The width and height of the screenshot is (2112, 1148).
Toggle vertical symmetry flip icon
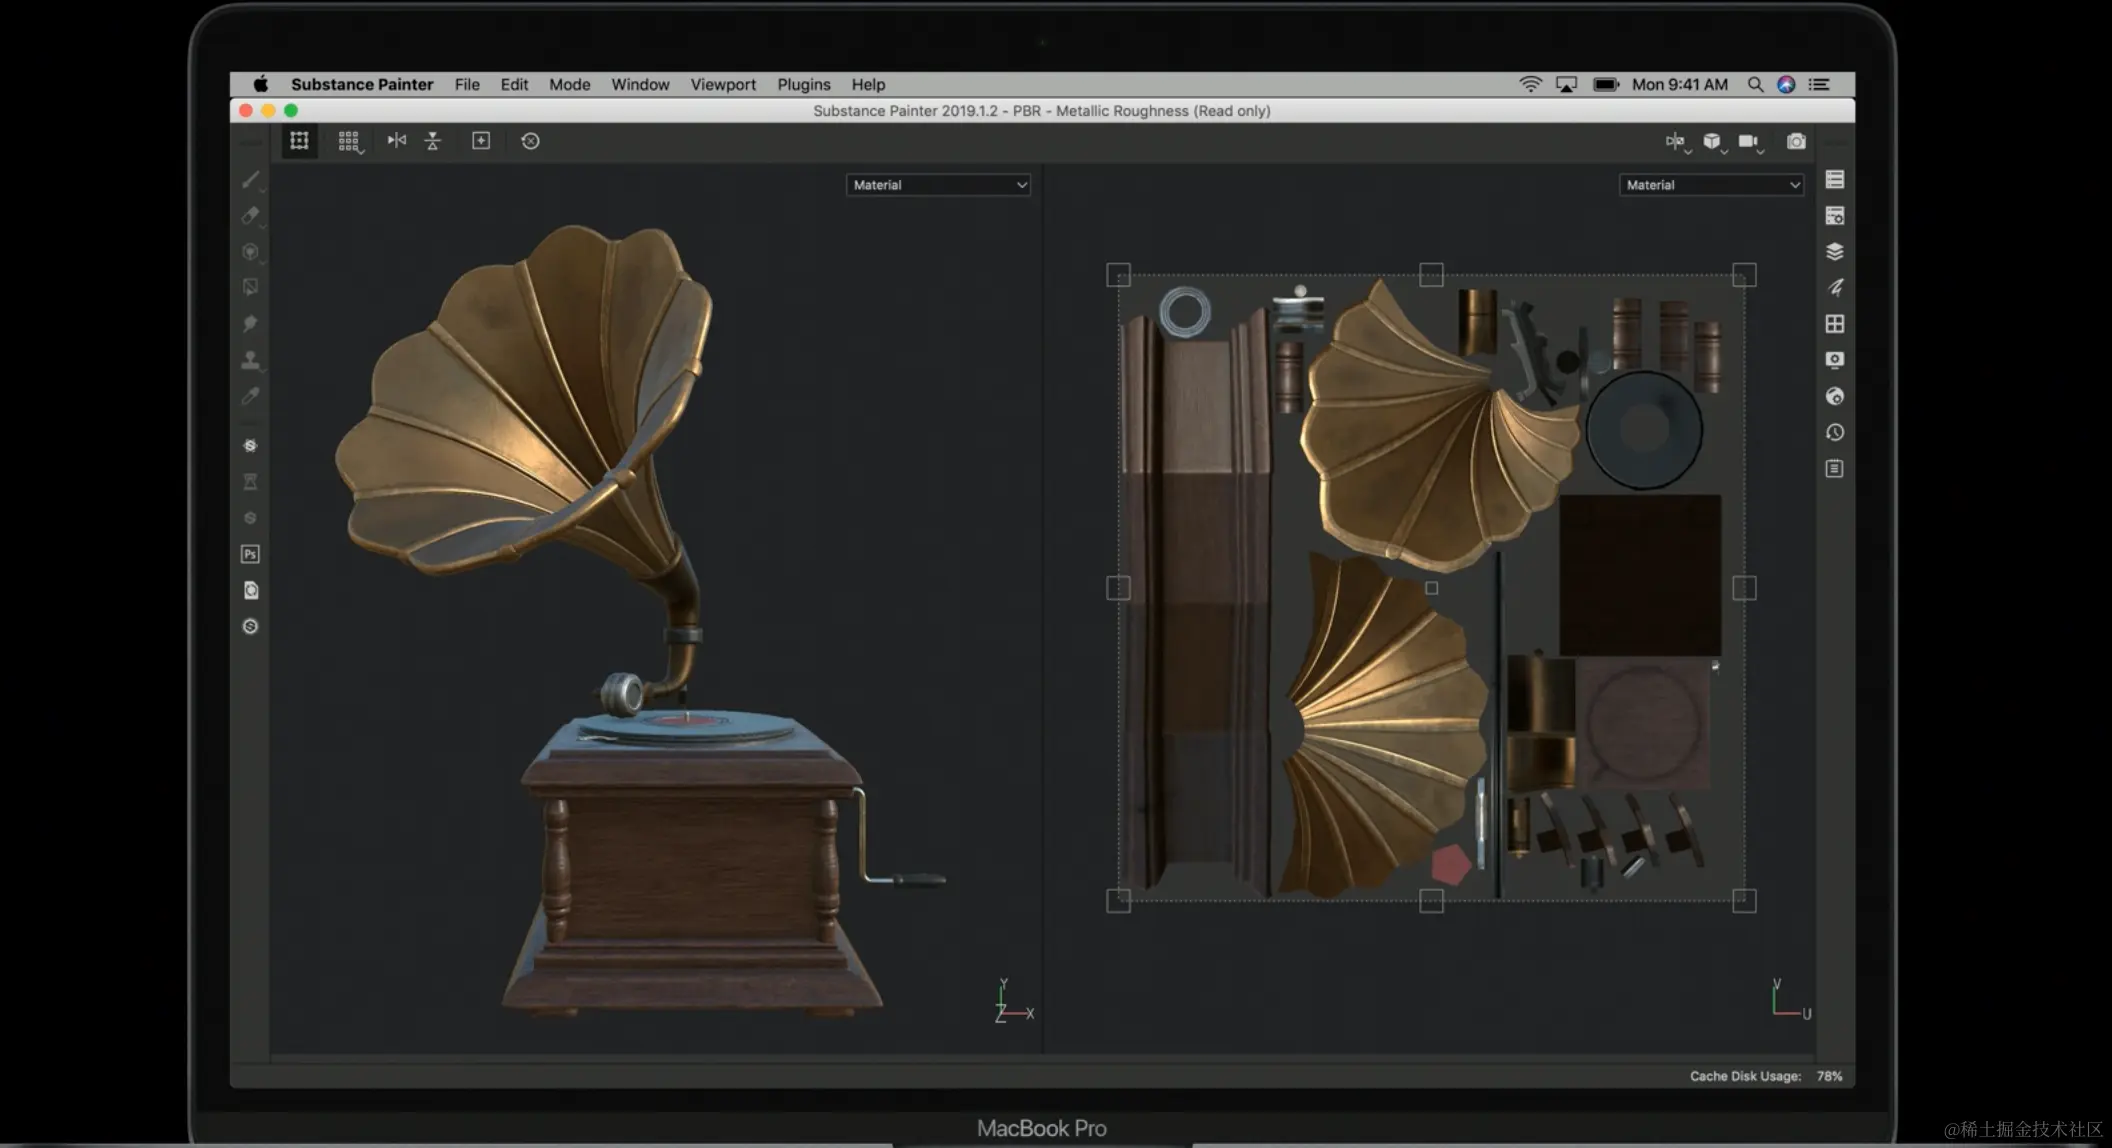tap(433, 141)
